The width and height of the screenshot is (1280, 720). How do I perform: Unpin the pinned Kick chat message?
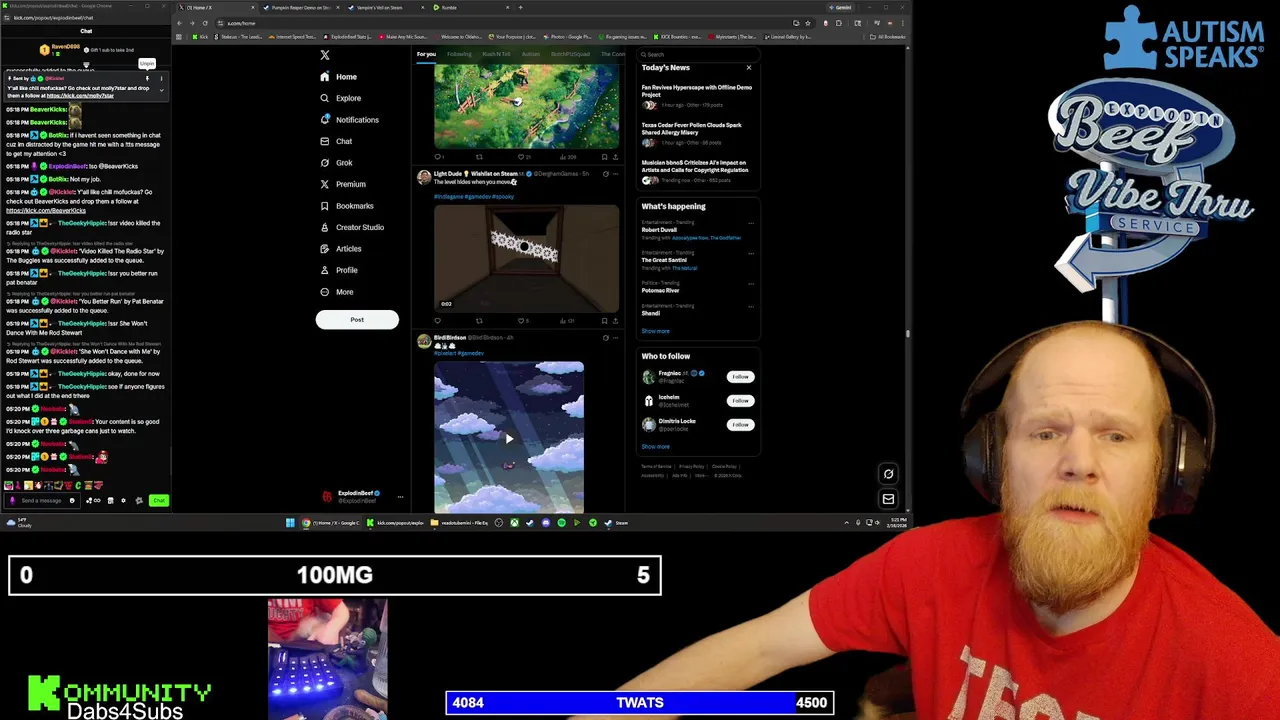pos(147,77)
